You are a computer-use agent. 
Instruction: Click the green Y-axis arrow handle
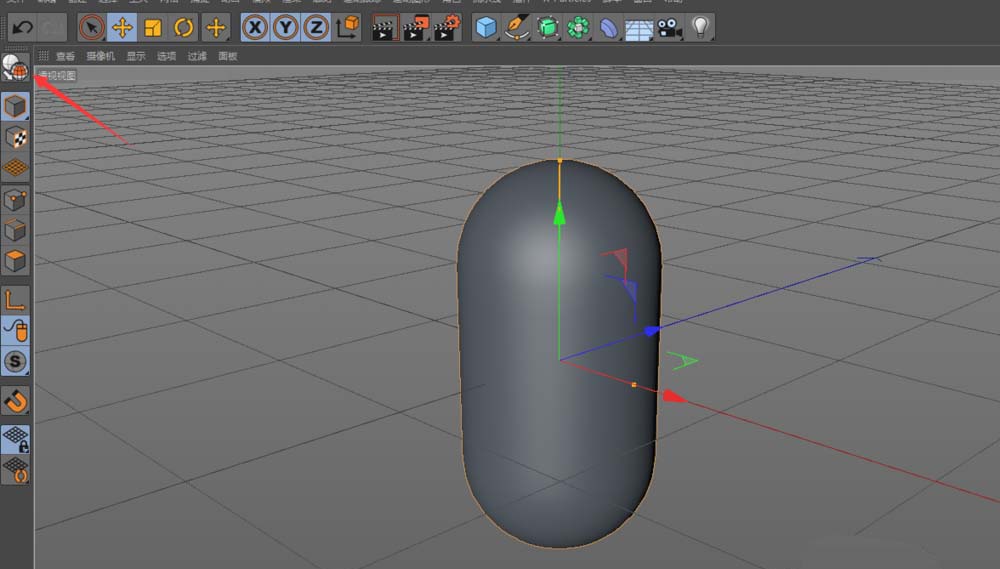click(559, 212)
